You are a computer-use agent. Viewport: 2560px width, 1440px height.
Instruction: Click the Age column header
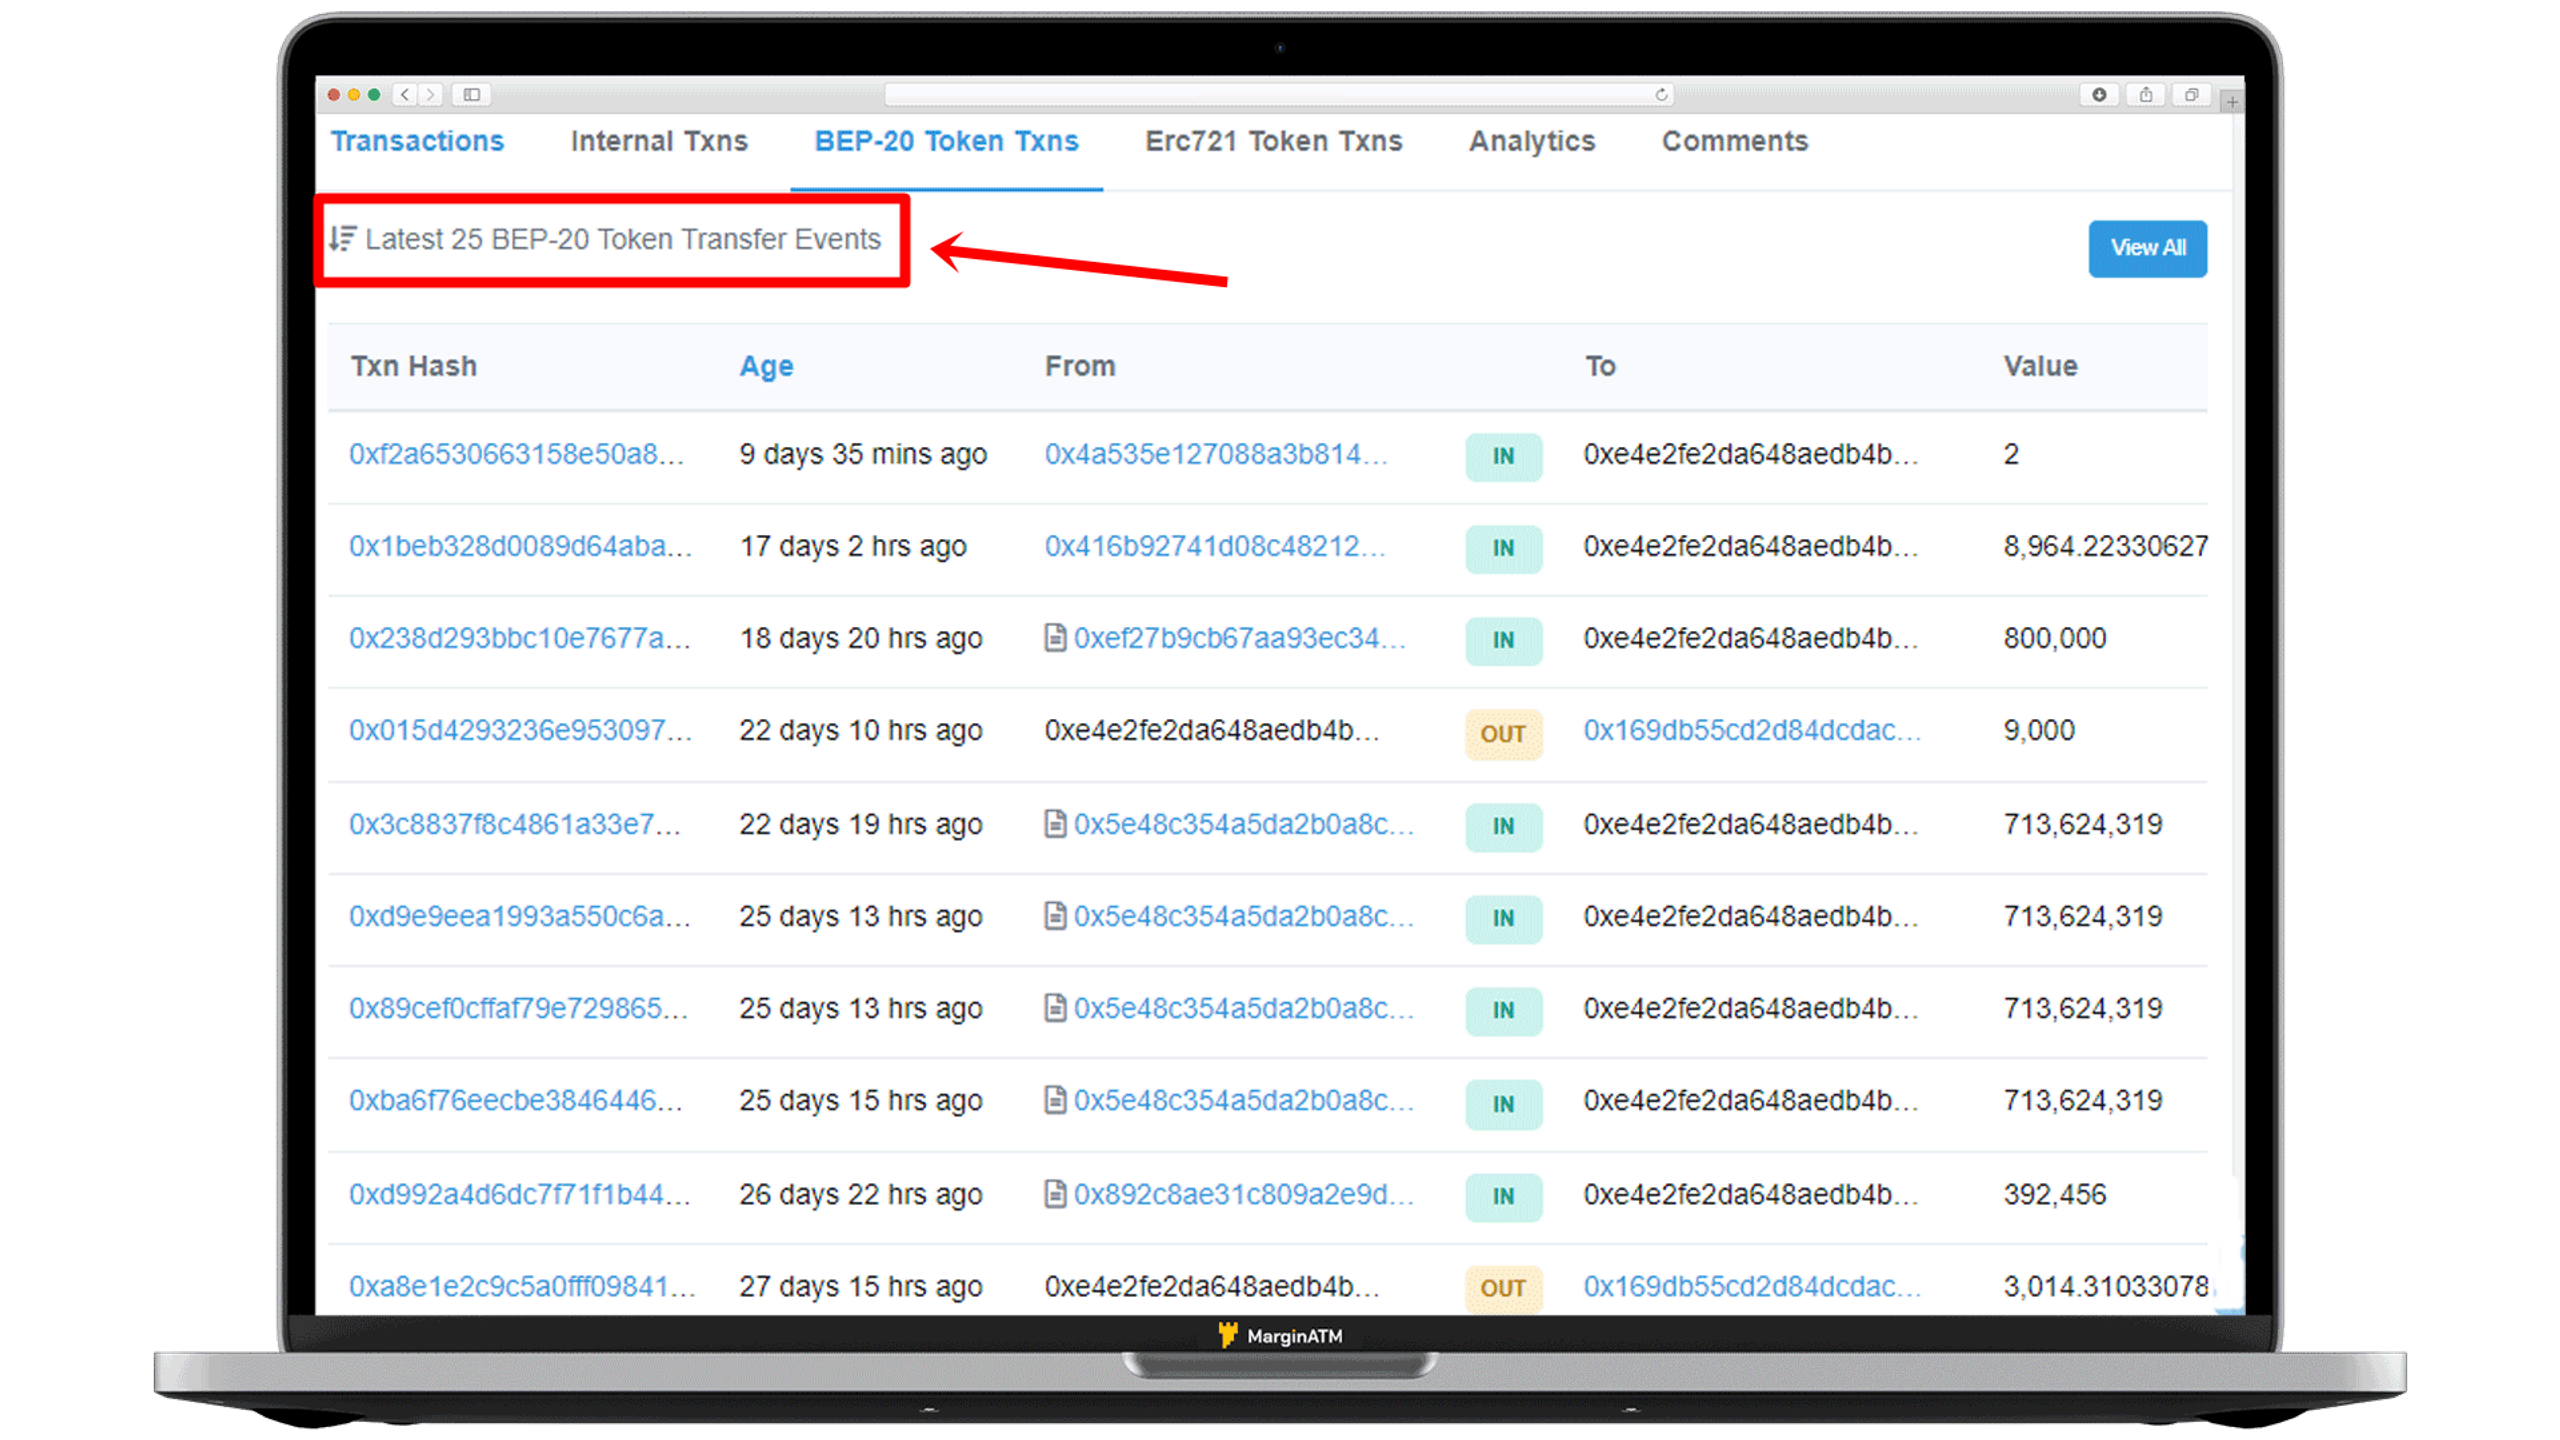[766, 366]
